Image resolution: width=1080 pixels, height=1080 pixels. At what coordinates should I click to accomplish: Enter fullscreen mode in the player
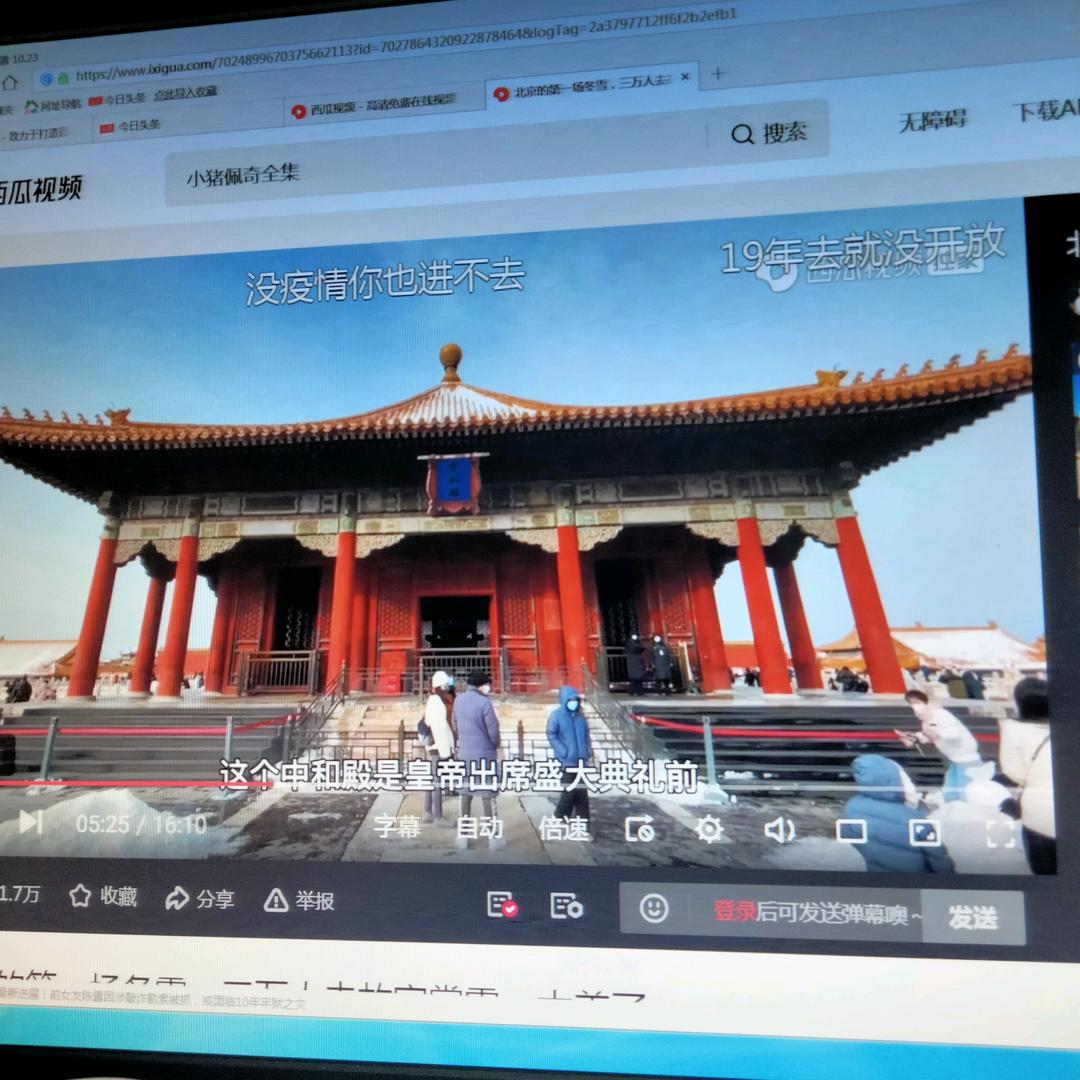[1001, 833]
